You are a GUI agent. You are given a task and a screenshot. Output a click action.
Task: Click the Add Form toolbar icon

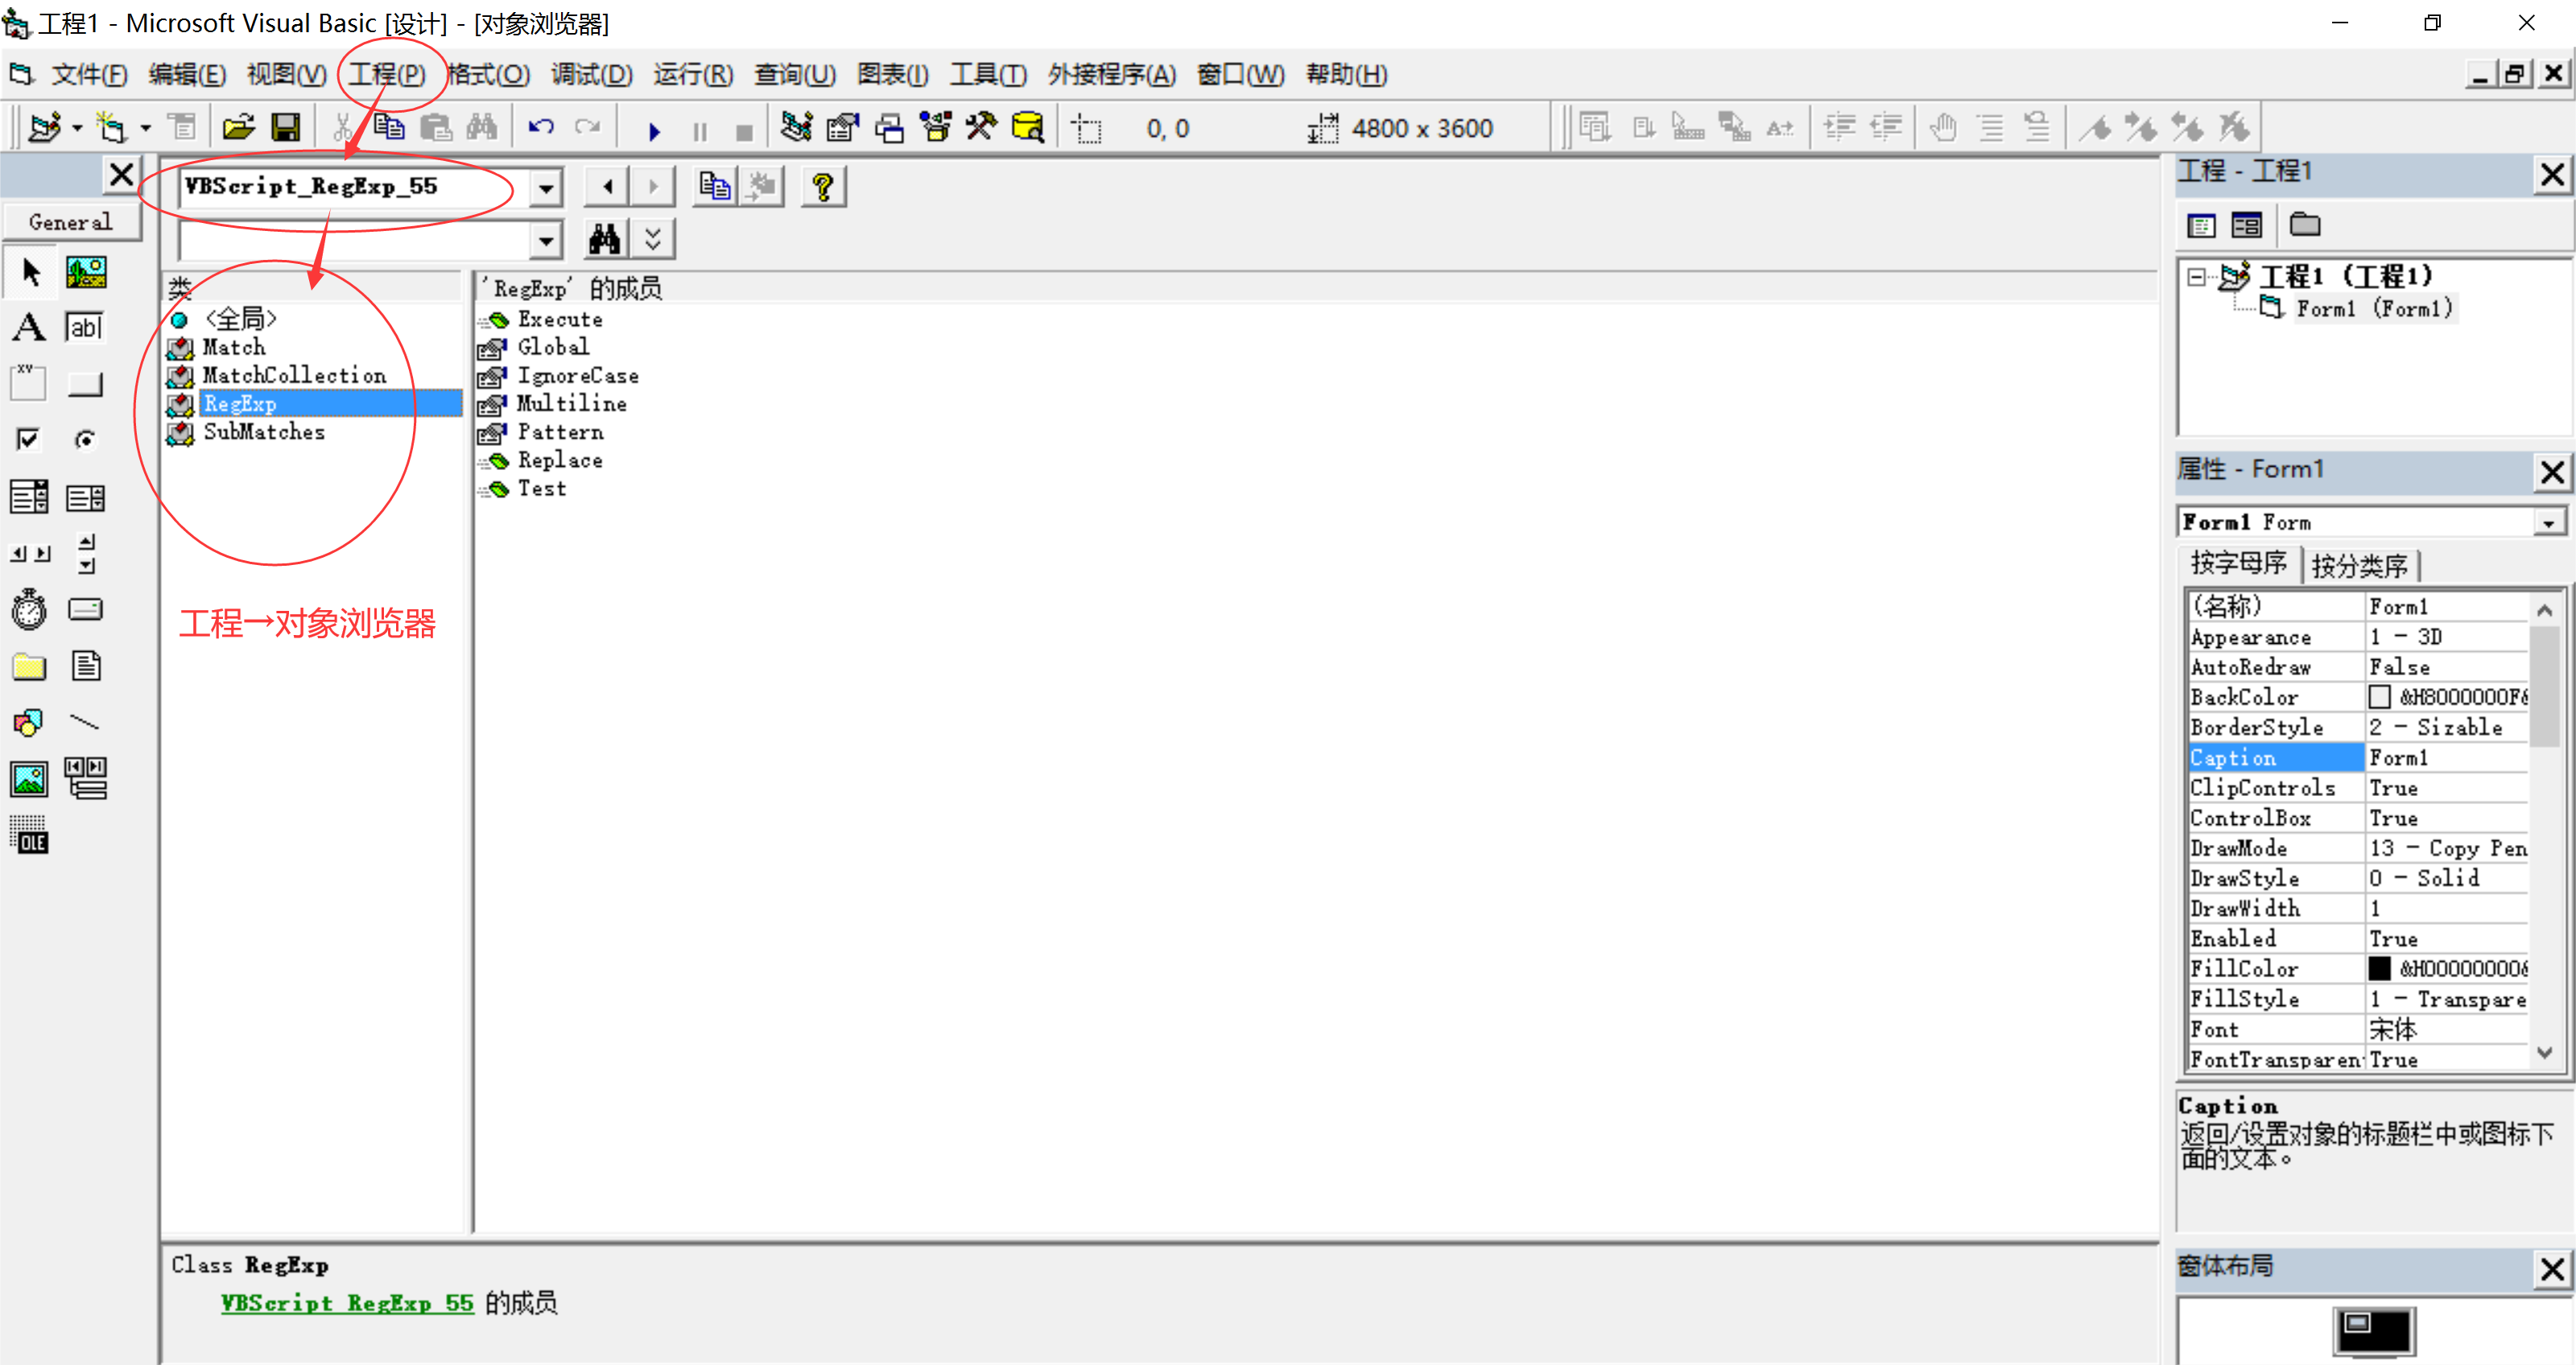111,128
